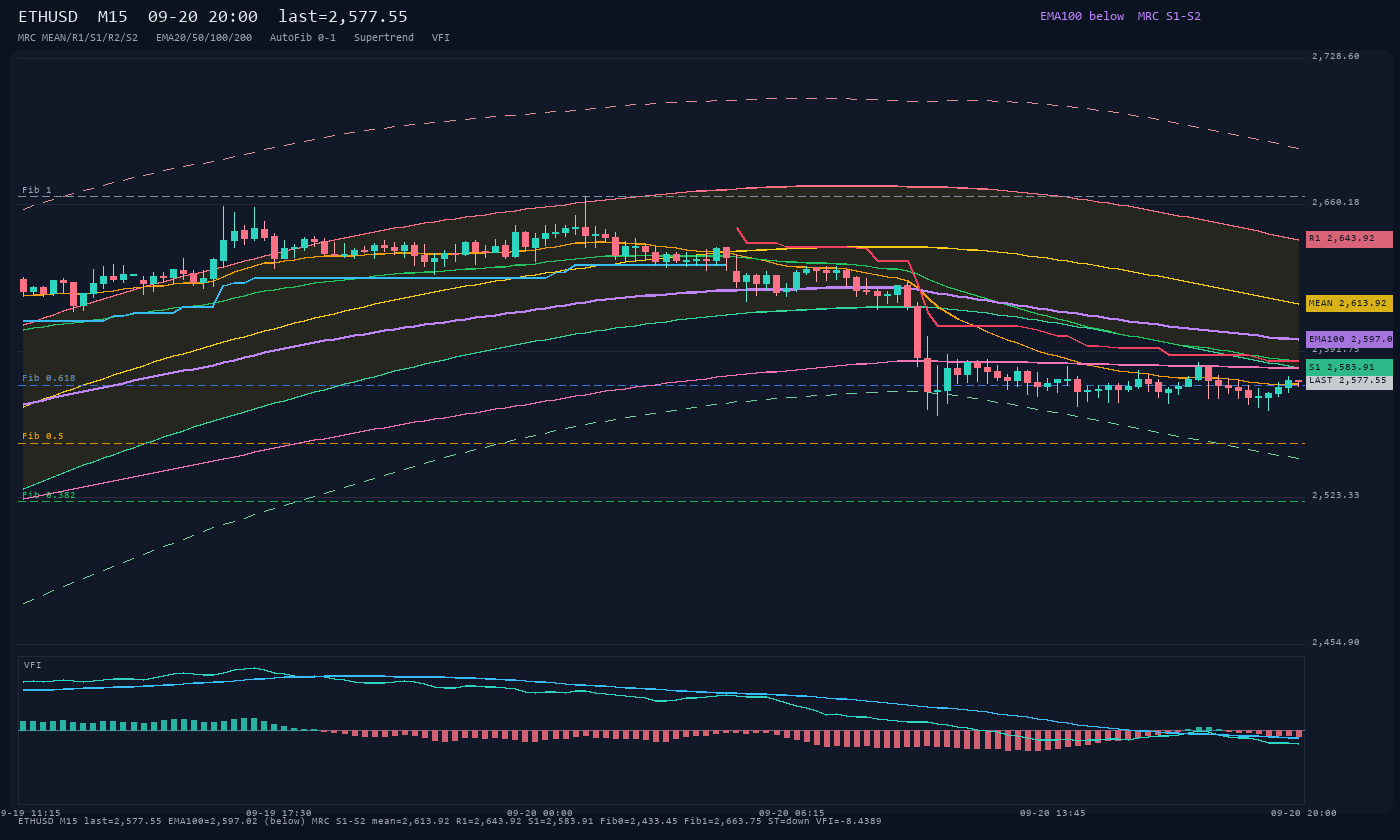This screenshot has height=840, width=1400.
Task: Click the last=2,577.55 value in the title
Action: pyautogui.click(x=343, y=17)
